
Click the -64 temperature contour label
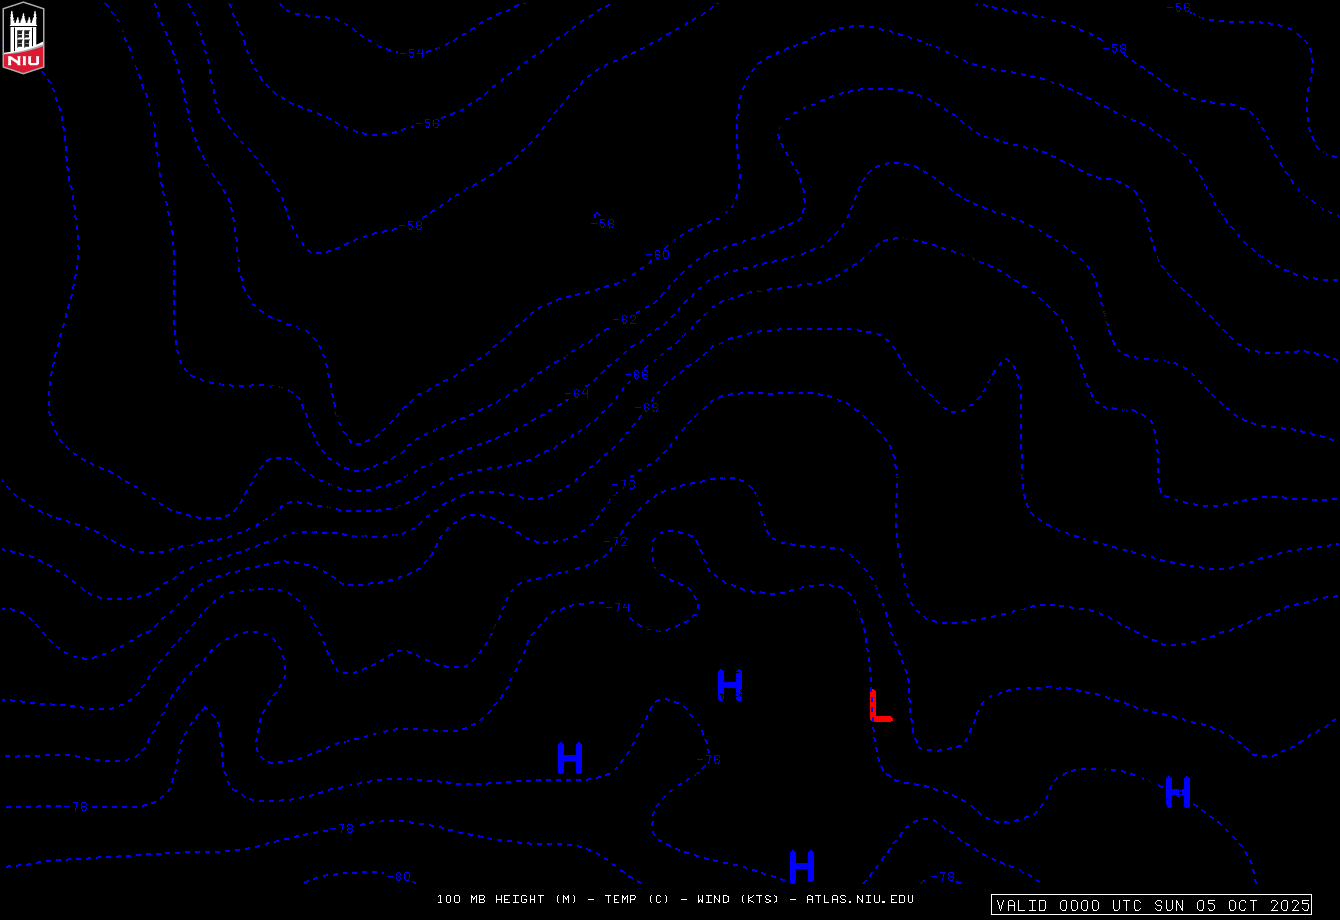click(577, 393)
